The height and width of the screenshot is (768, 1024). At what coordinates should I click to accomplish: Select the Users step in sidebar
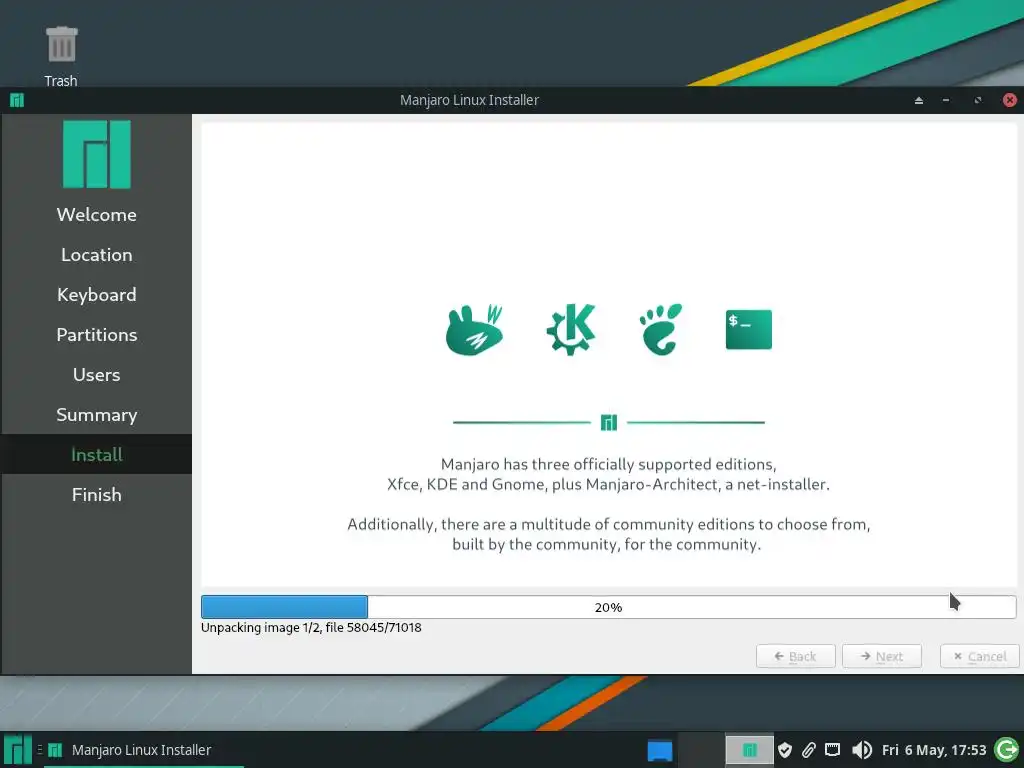click(x=97, y=375)
